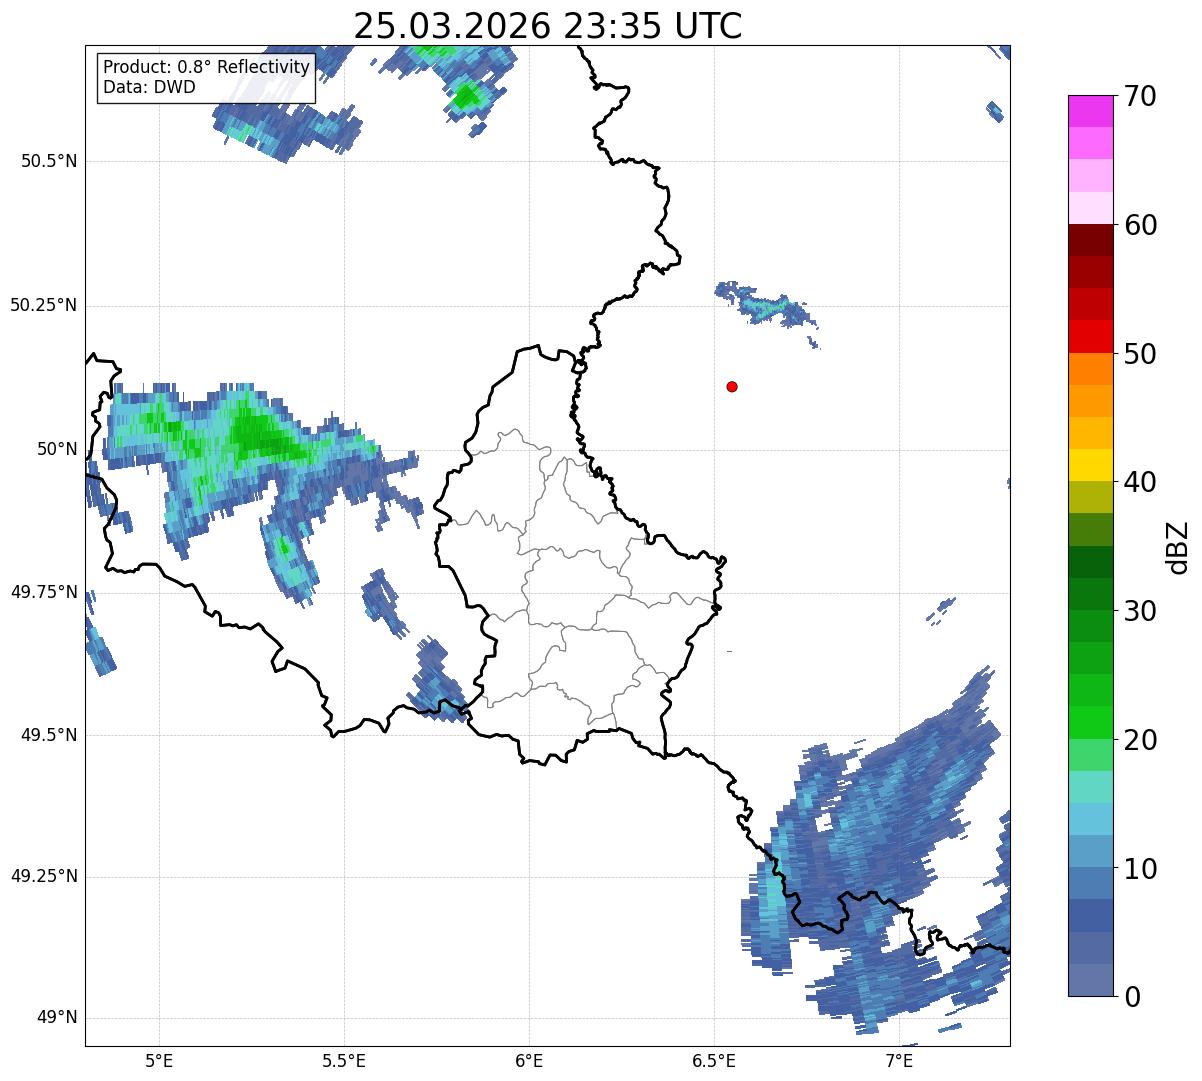
Task: Click the "Data: DWD" text
Action: 149,87
